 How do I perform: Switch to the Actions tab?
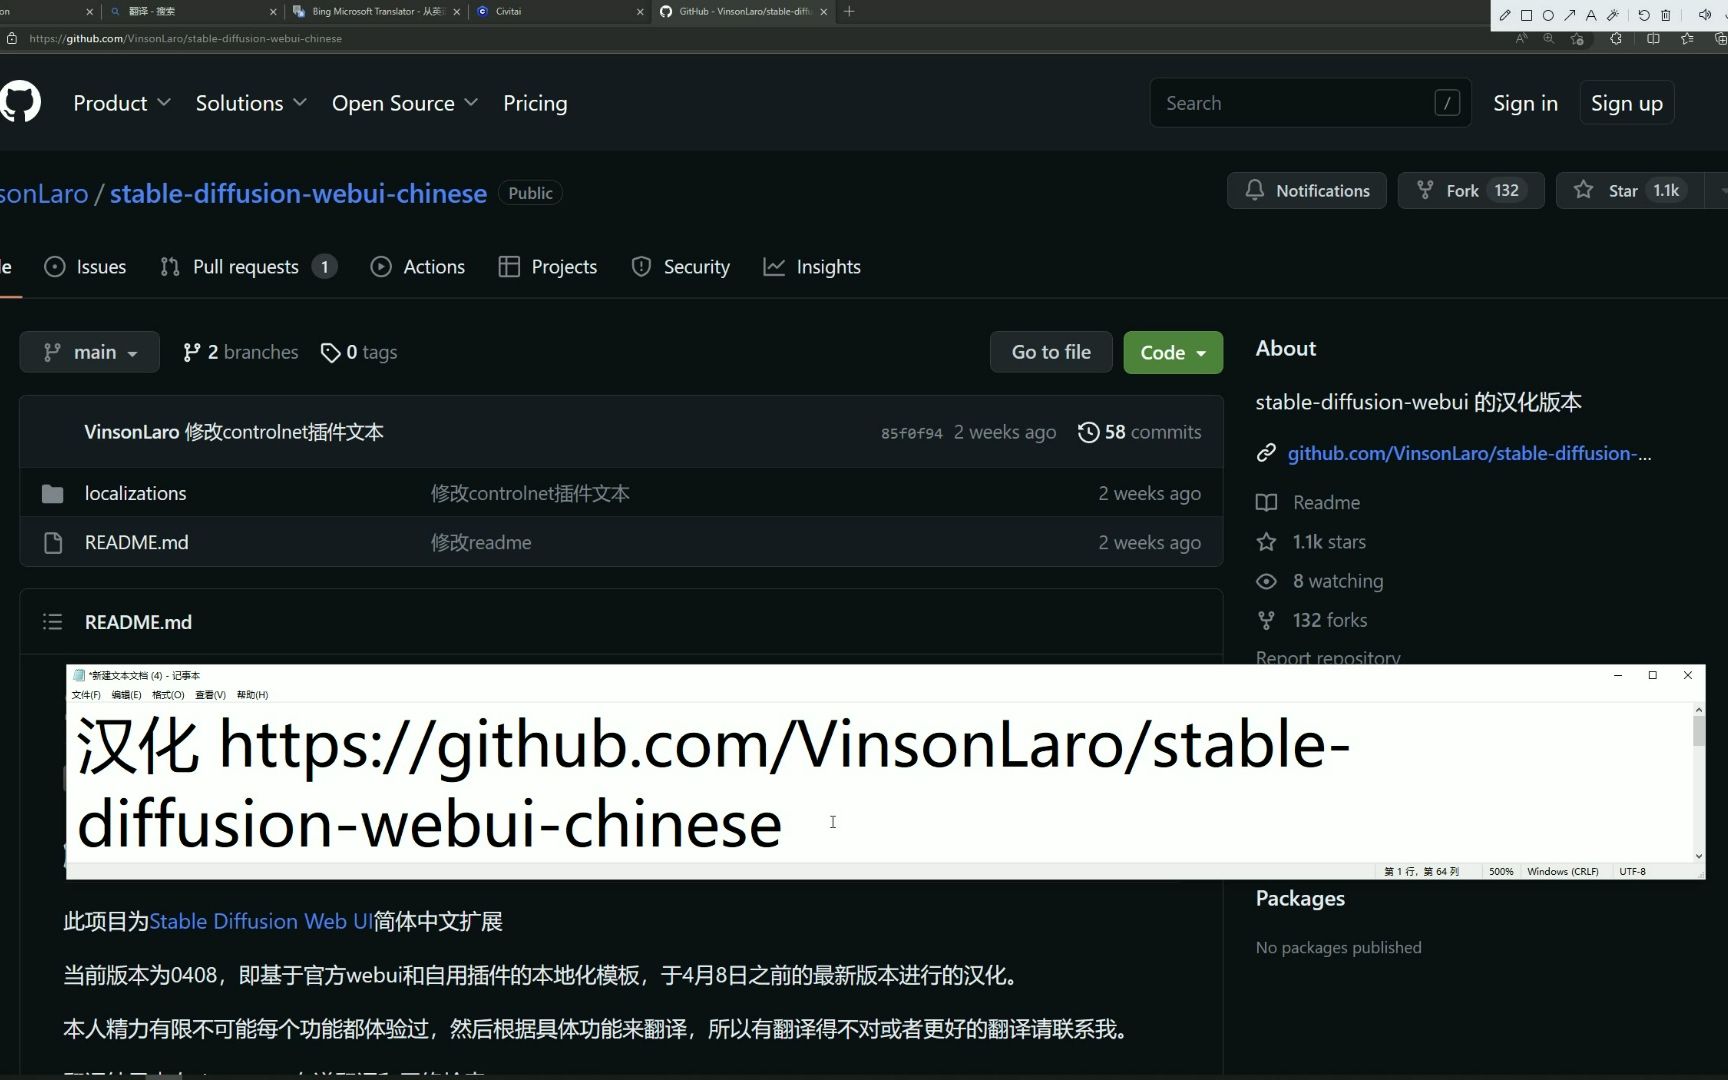[x=417, y=266]
